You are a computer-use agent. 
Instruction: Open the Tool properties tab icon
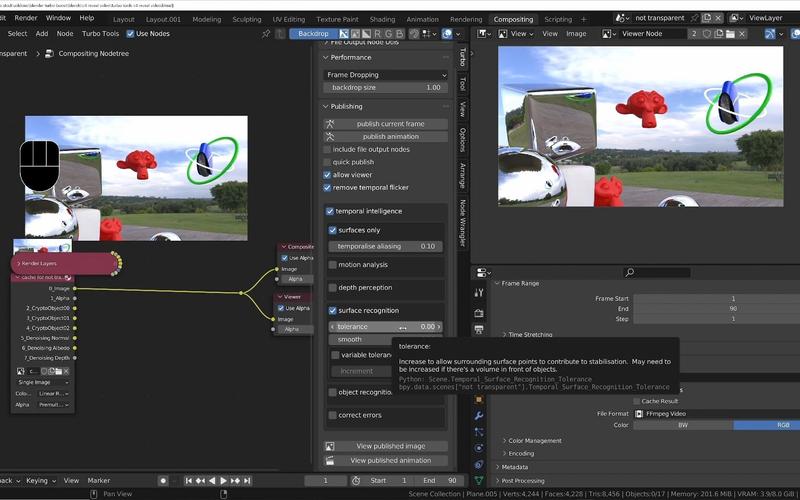(x=479, y=292)
